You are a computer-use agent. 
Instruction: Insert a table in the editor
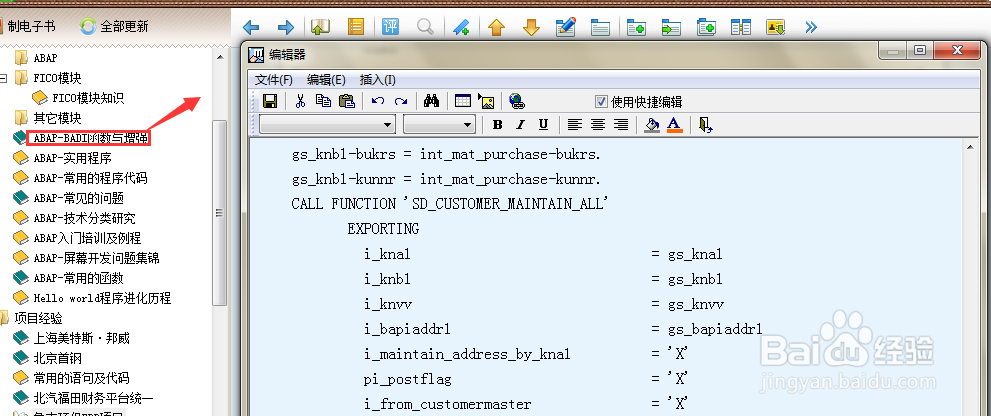coord(463,101)
